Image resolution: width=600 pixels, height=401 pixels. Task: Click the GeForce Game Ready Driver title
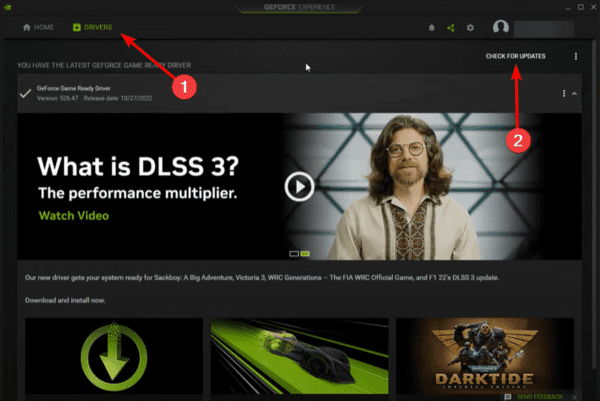click(73, 88)
